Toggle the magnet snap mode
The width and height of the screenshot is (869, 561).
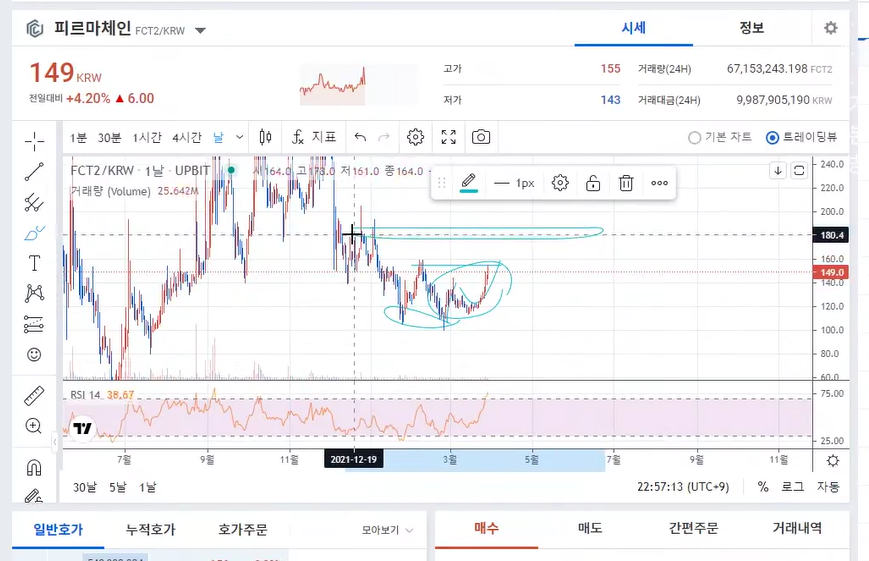pos(34,468)
